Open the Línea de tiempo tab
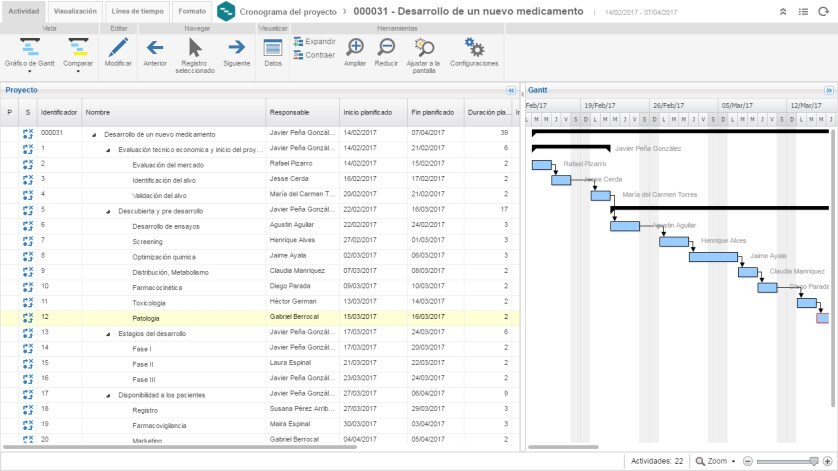This screenshot has width=838, height=471. click(x=136, y=10)
